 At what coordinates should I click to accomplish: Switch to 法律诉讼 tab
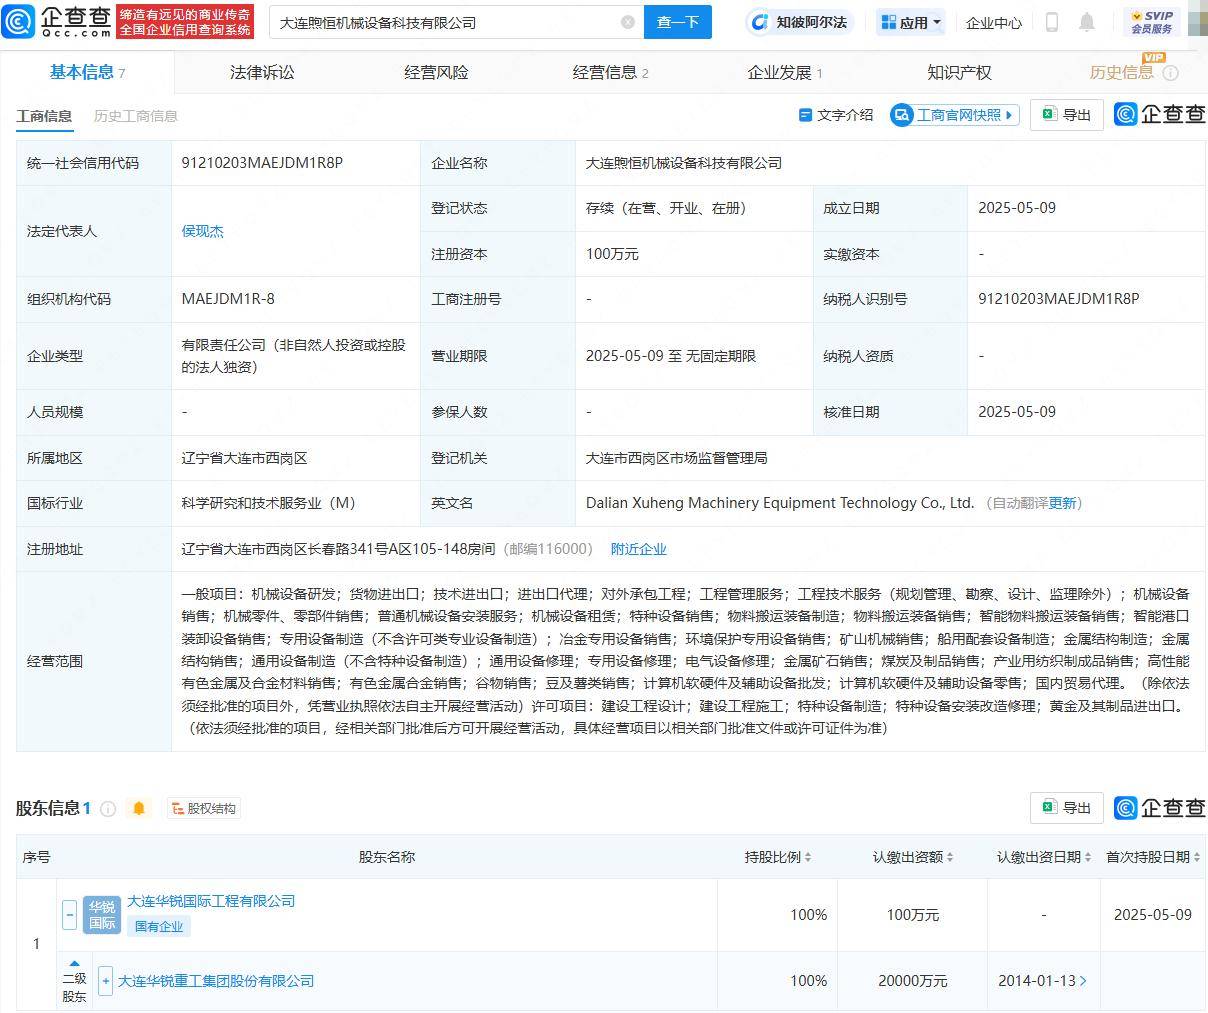pyautogui.click(x=262, y=72)
